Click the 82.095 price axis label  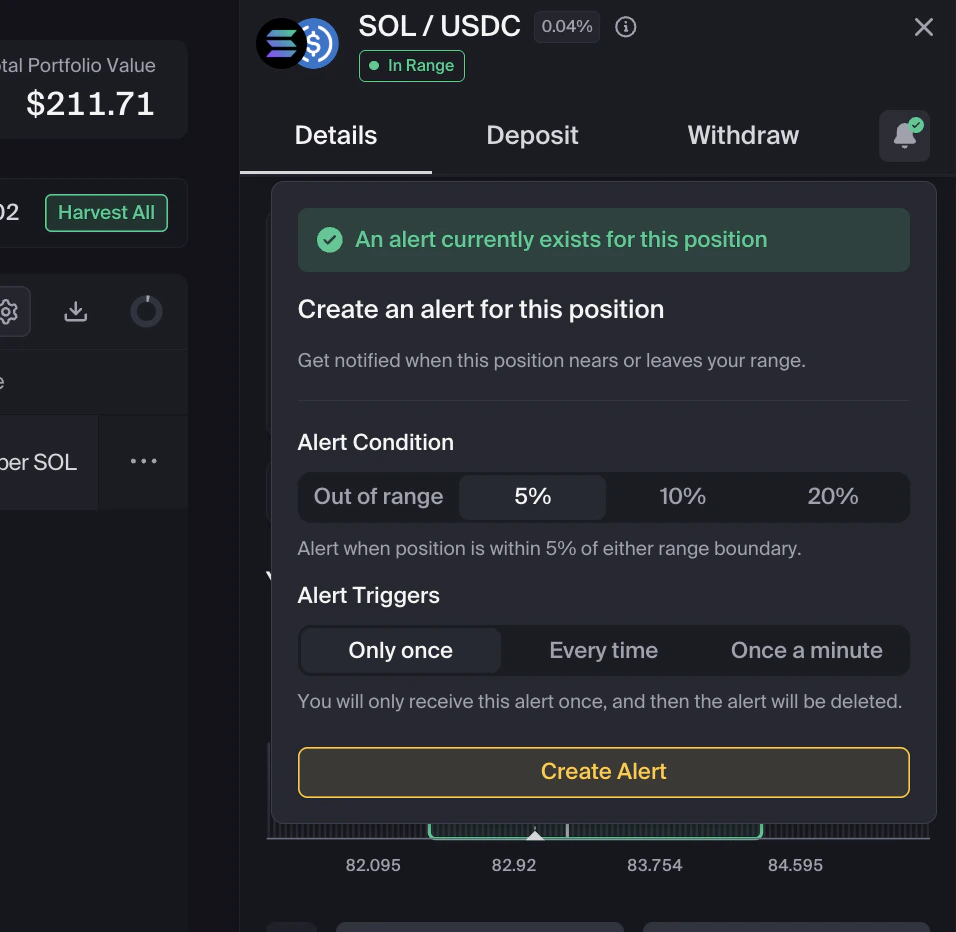coord(373,865)
